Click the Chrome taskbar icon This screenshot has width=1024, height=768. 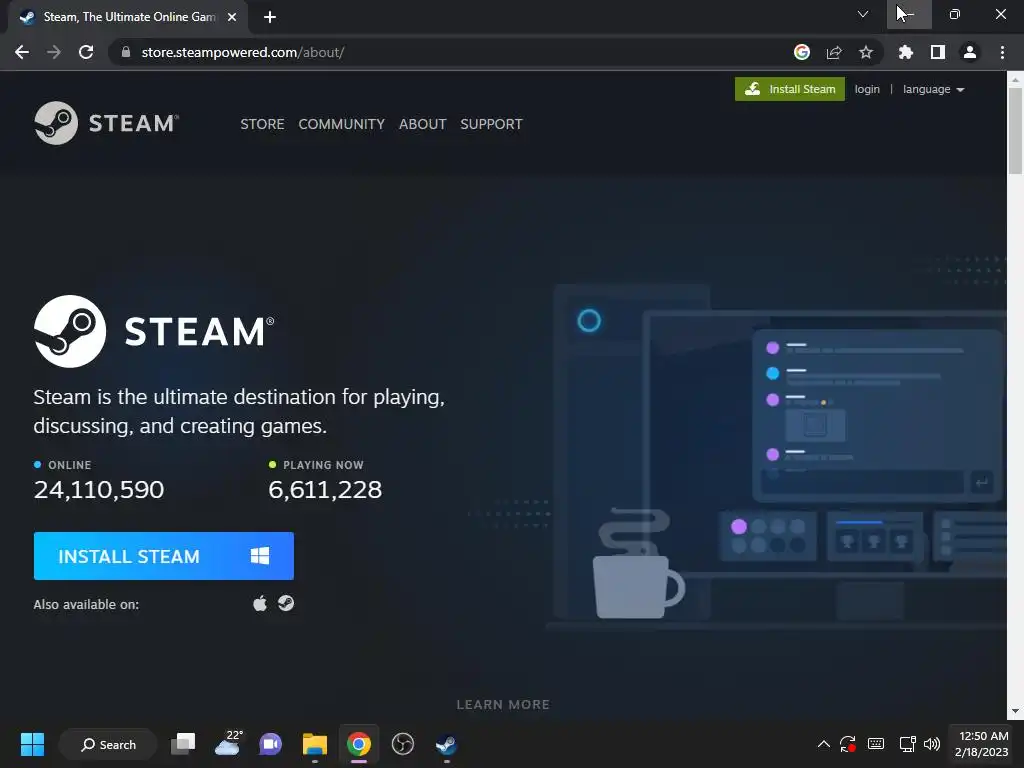(359, 744)
